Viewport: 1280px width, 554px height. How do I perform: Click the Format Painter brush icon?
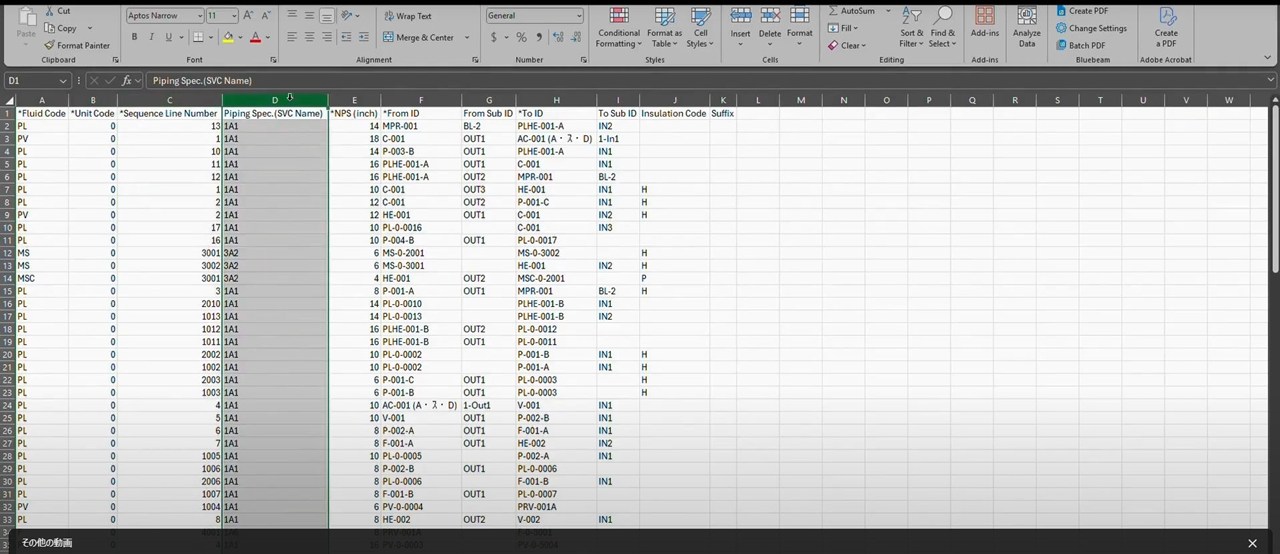click(x=50, y=45)
